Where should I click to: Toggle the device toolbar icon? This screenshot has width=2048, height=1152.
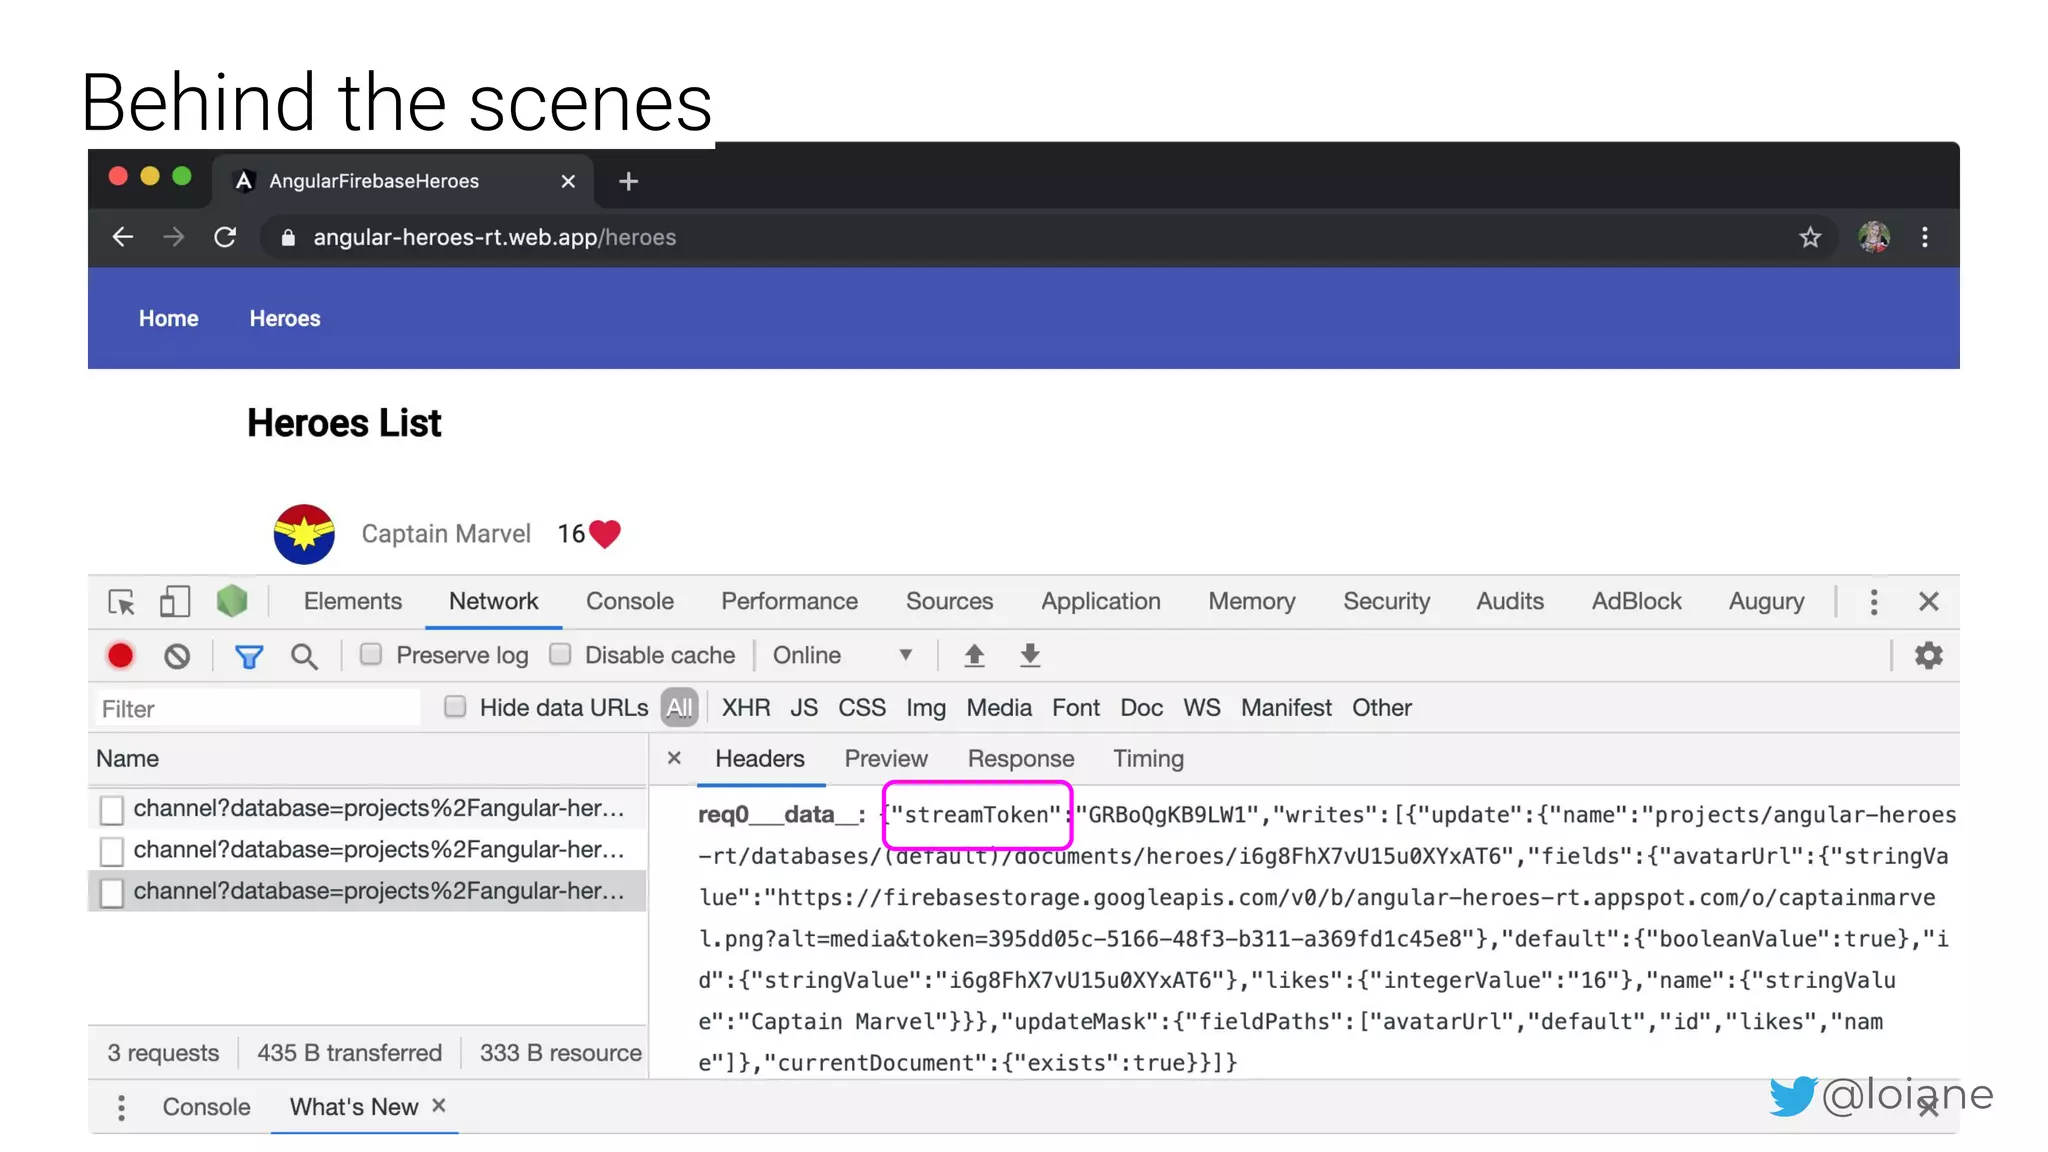pos(174,602)
